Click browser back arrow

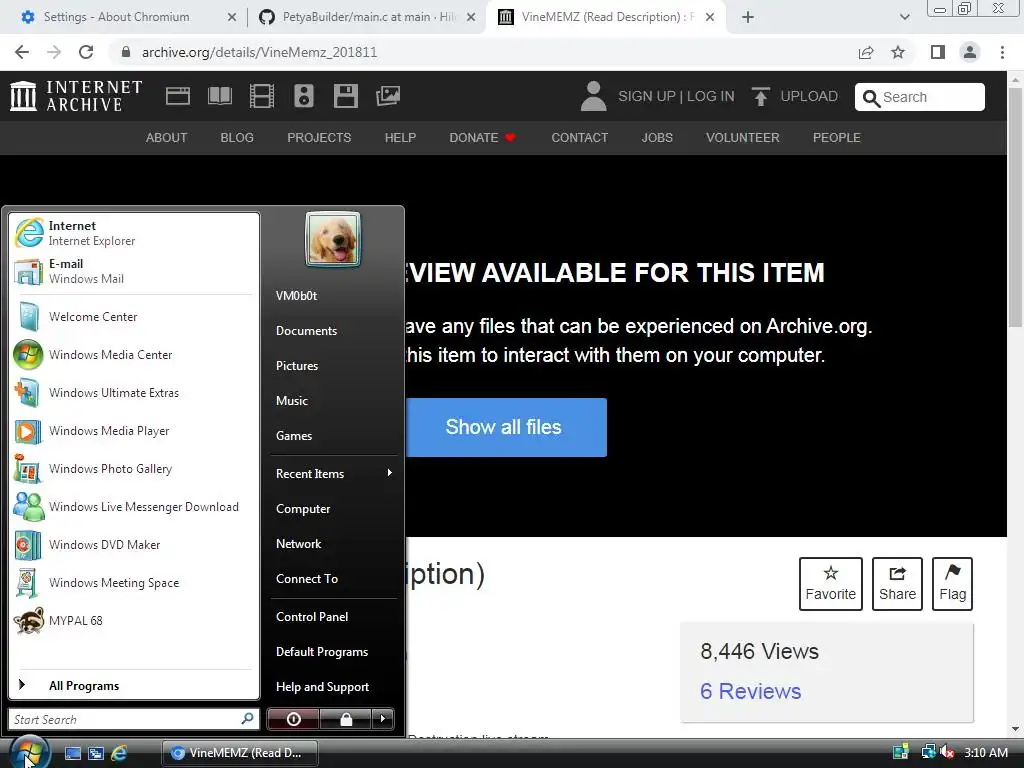[22, 52]
